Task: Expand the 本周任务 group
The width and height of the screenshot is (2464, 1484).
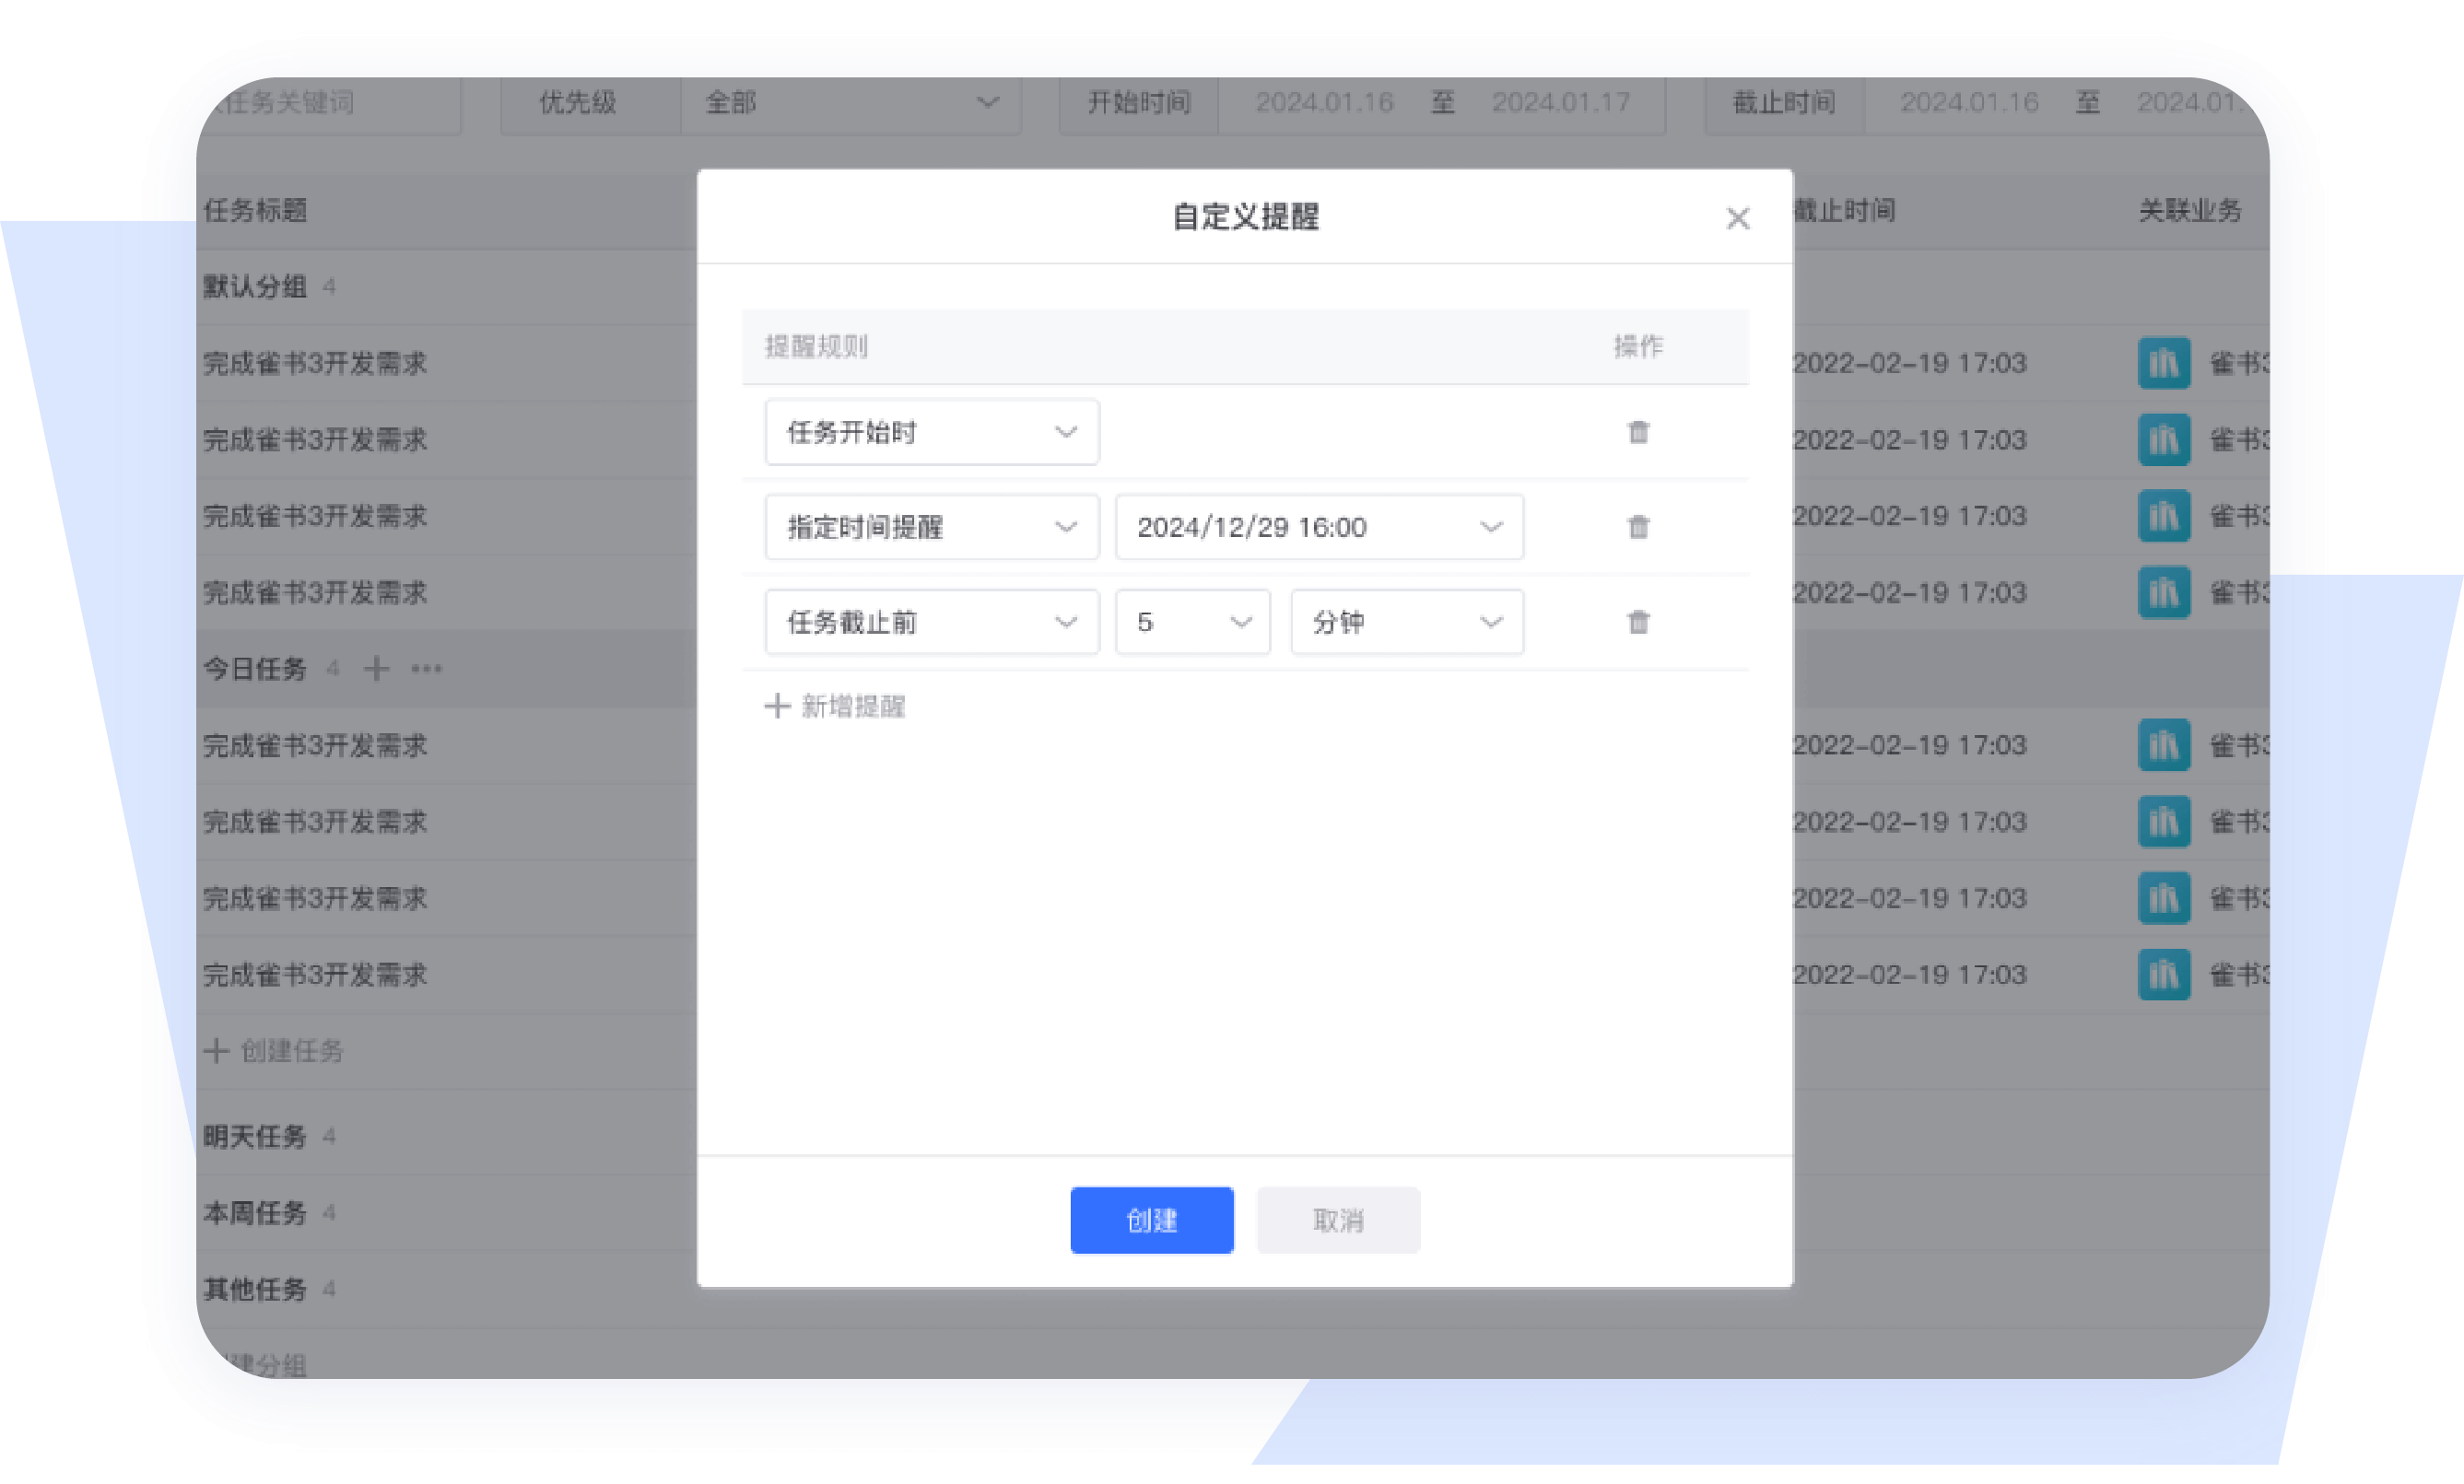Action: click(255, 1213)
